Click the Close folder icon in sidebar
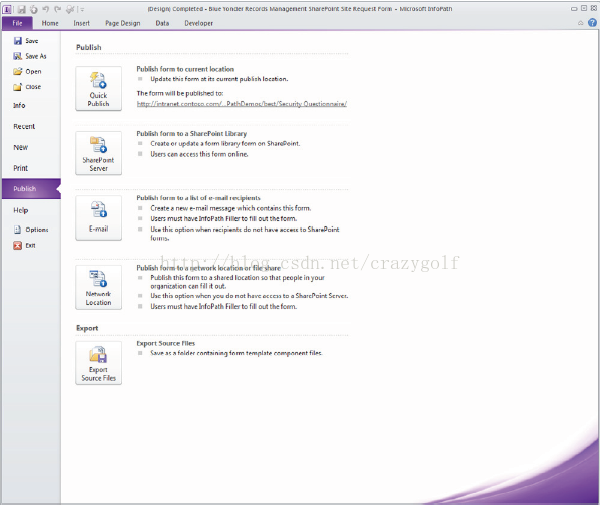The image size is (600, 505). [x=18, y=87]
